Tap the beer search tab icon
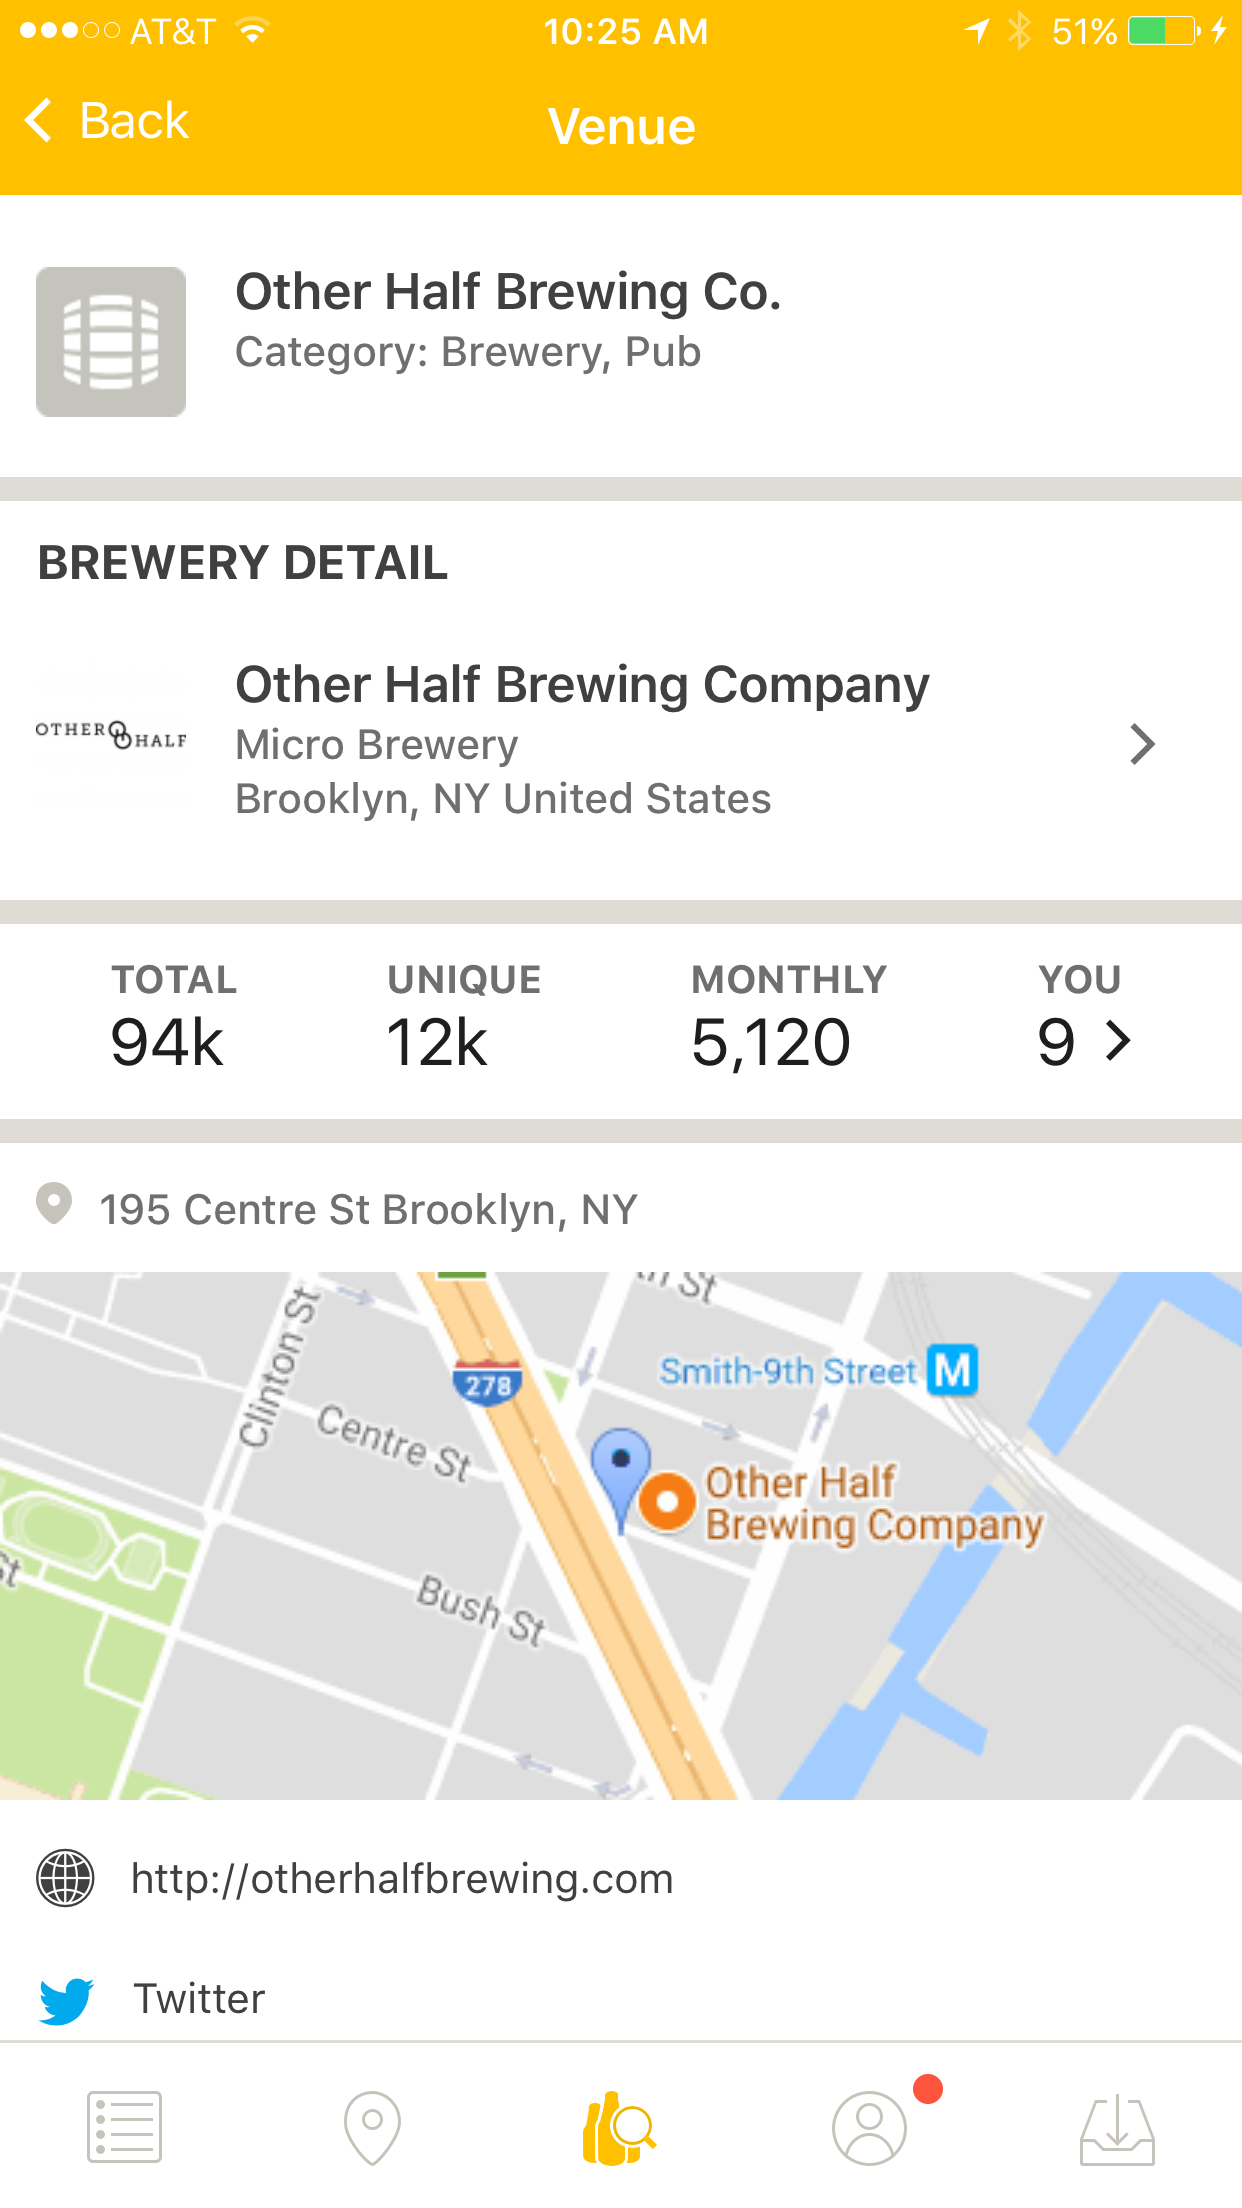 coord(619,2127)
